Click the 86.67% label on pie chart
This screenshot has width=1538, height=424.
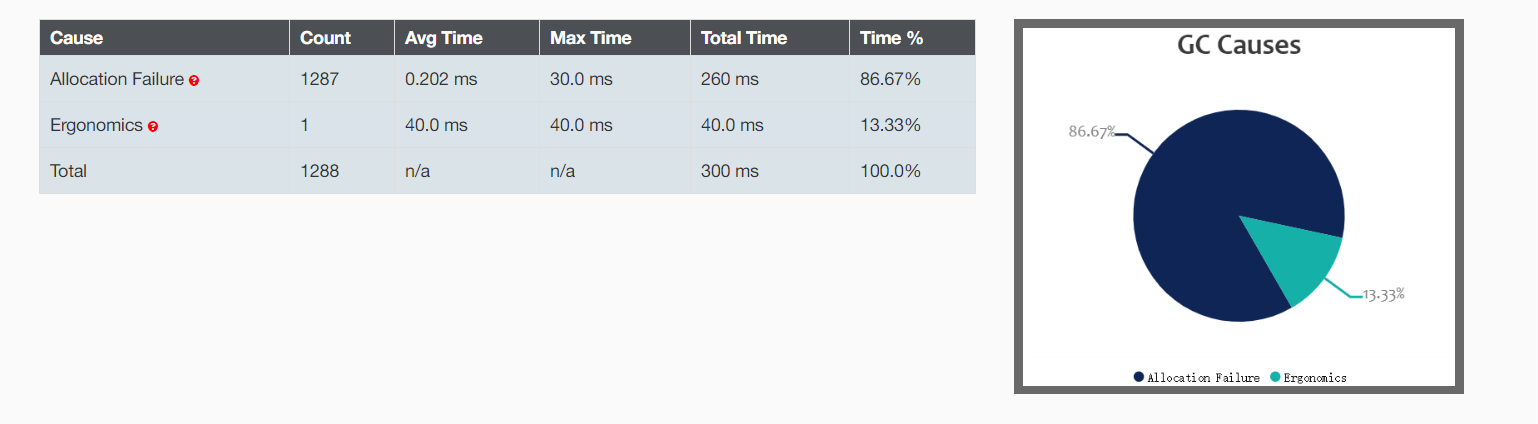click(x=1091, y=131)
